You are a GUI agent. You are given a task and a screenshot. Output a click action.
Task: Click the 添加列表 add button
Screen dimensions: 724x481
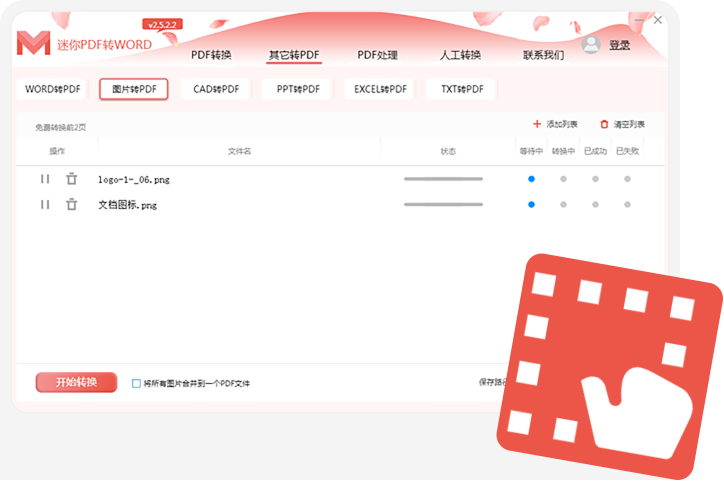pyautogui.click(x=555, y=124)
